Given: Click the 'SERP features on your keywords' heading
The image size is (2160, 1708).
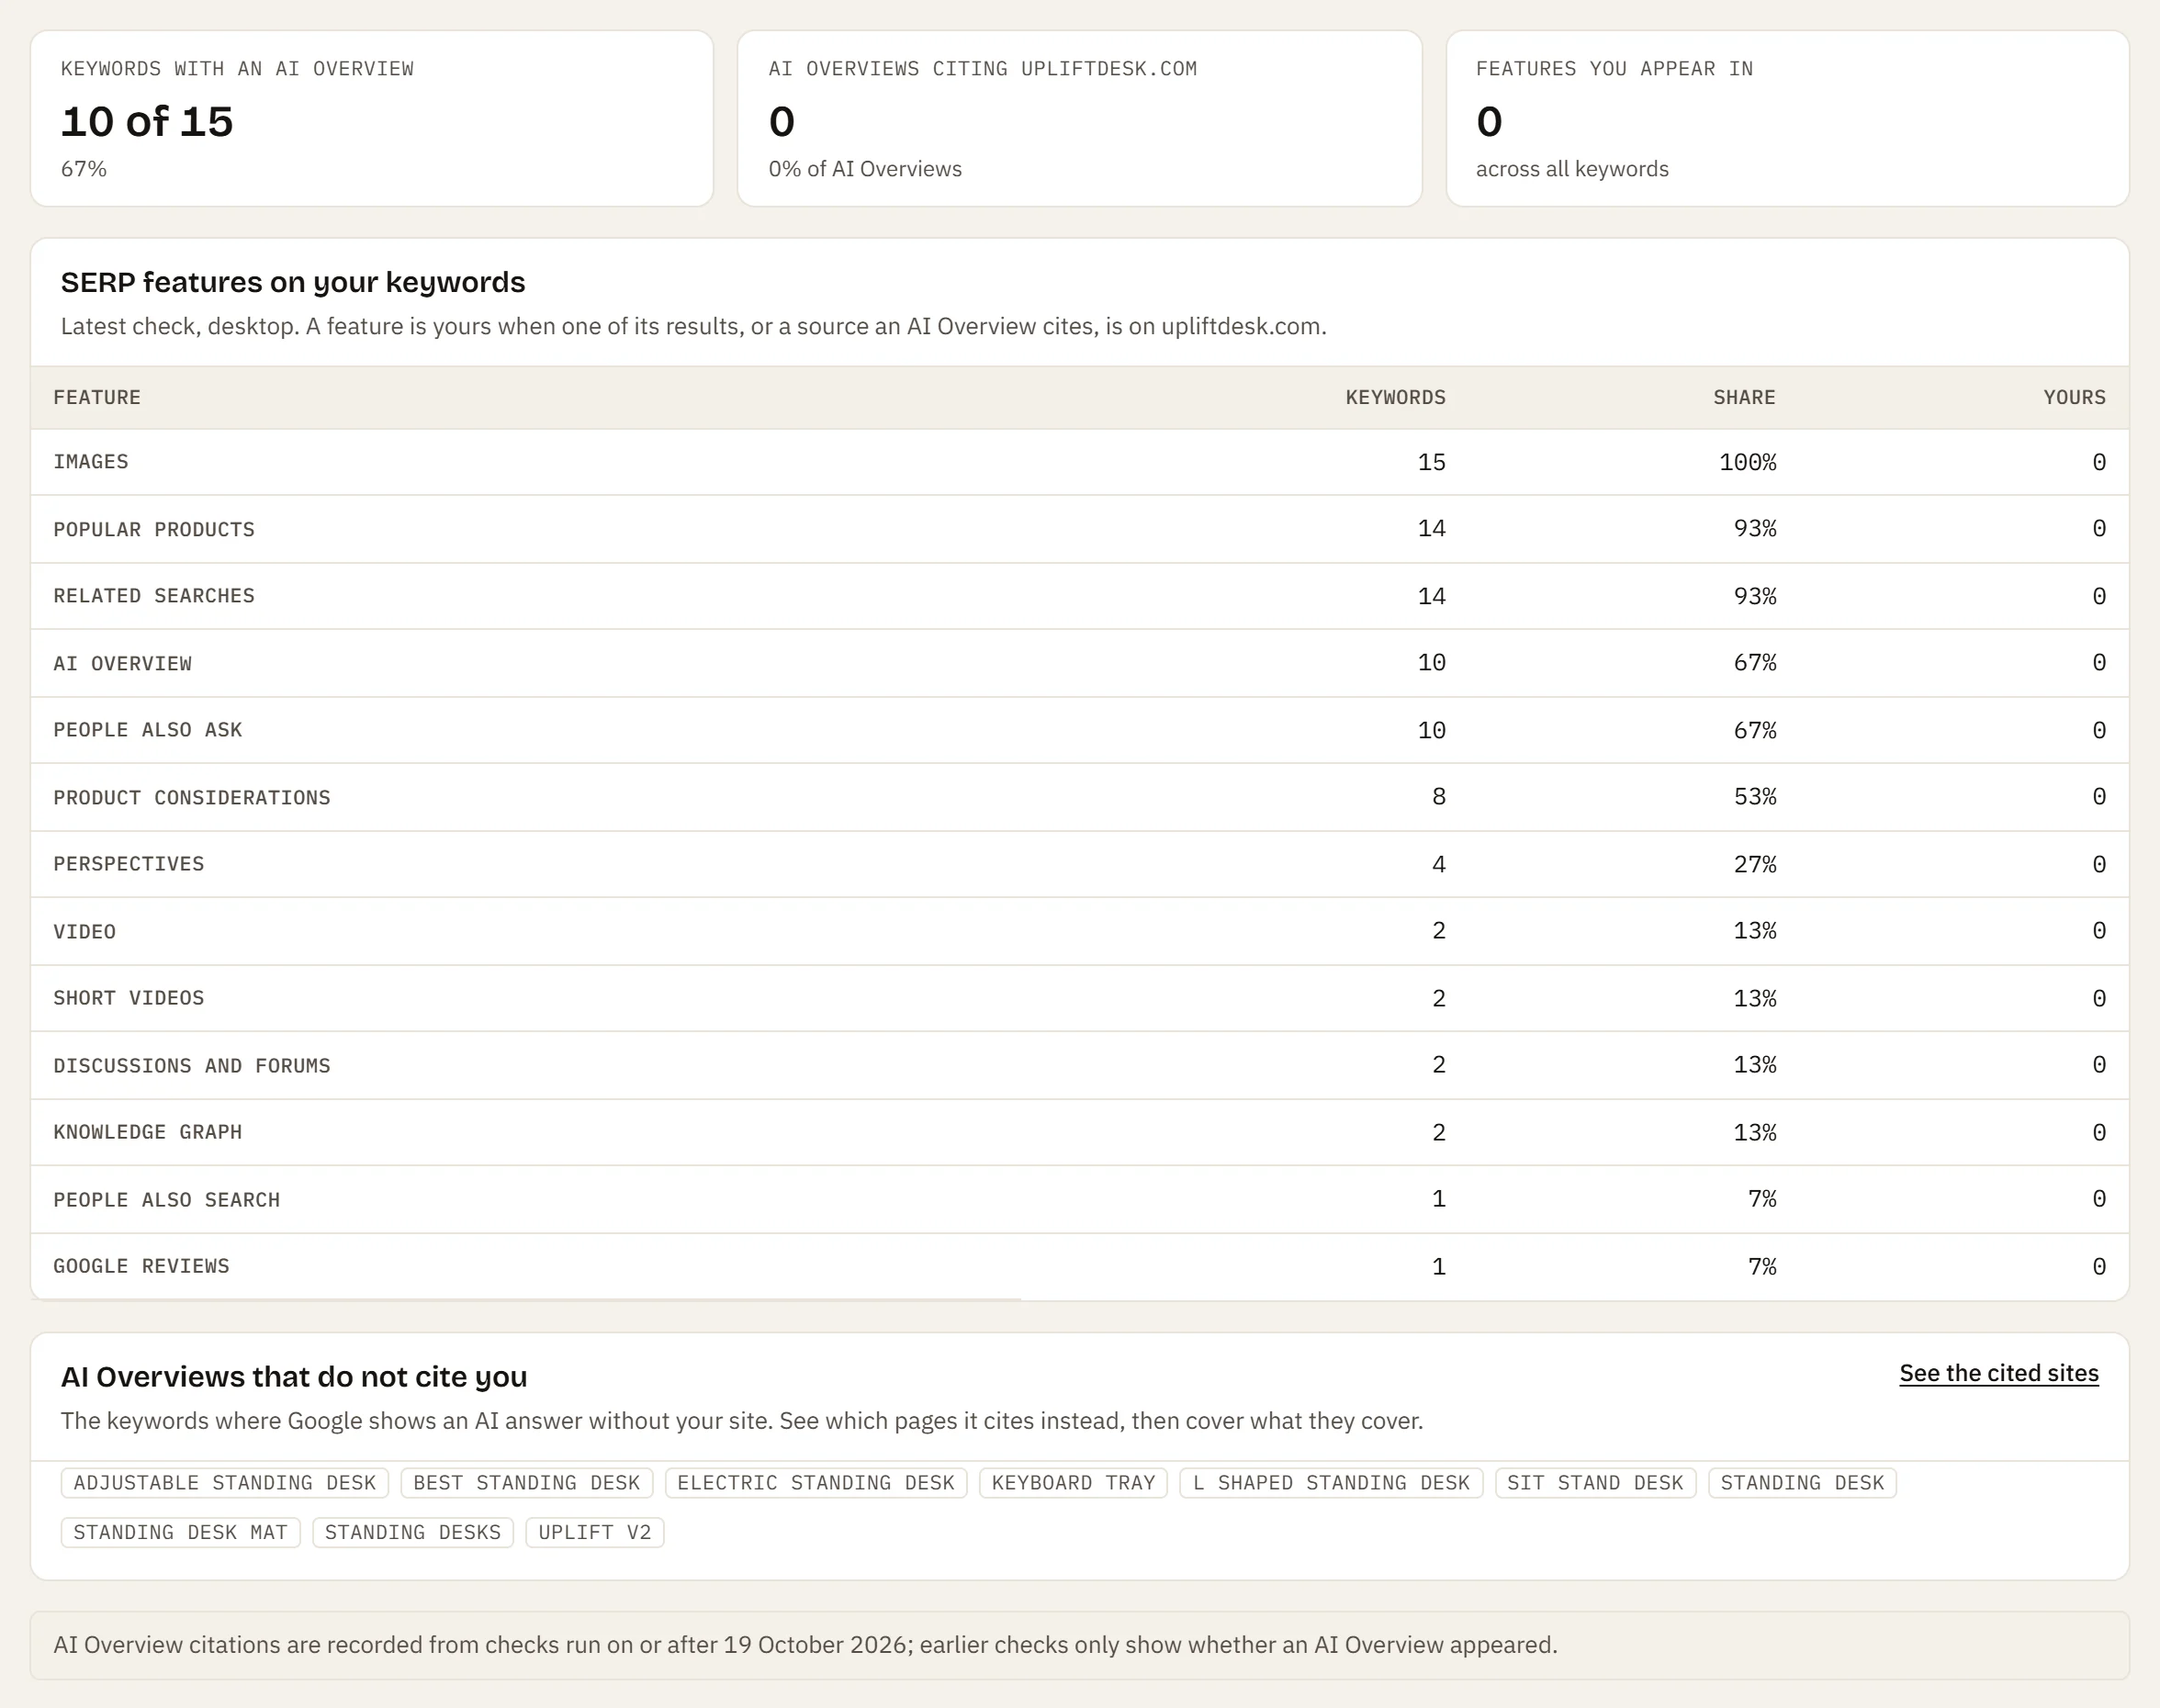Looking at the screenshot, I should tap(293, 282).
